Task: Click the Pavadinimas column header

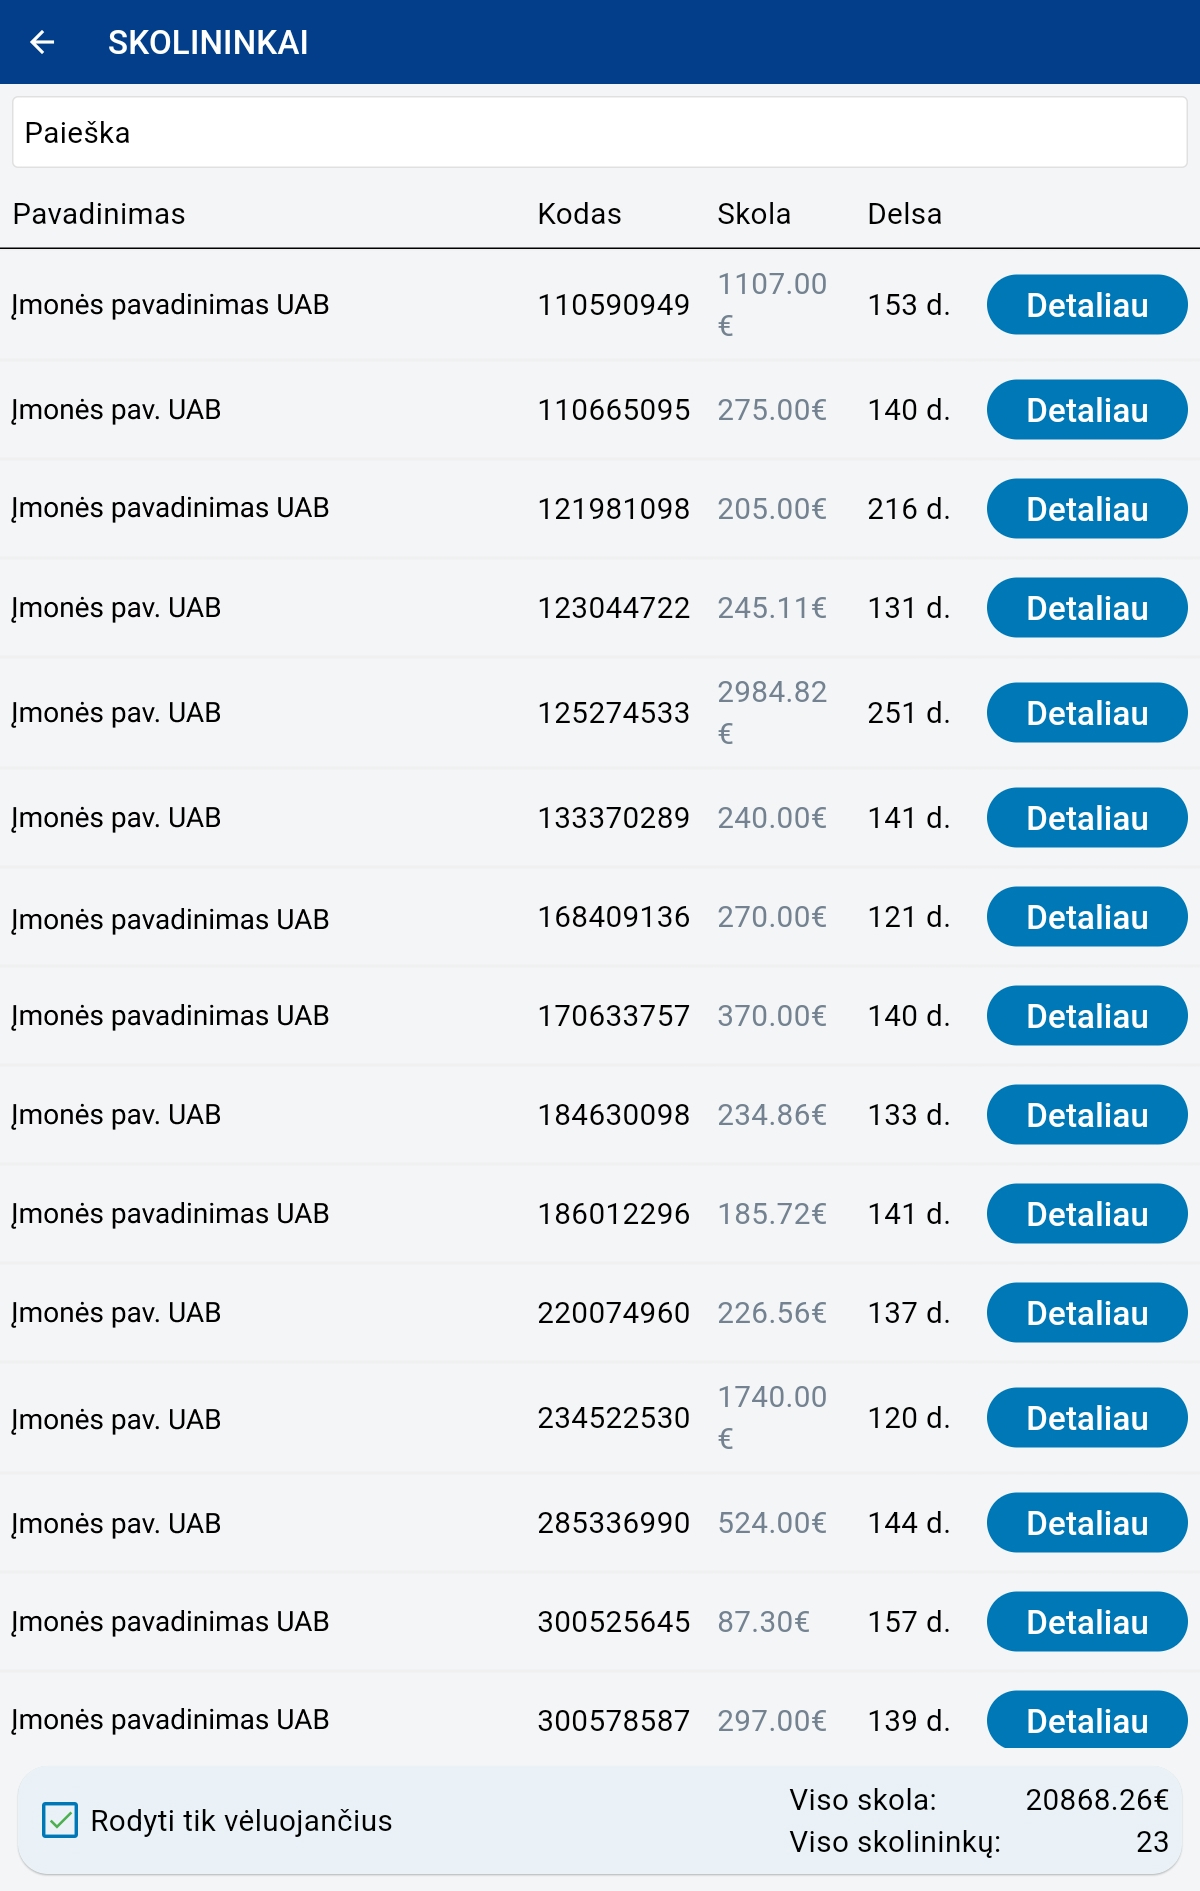Action: tap(99, 214)
